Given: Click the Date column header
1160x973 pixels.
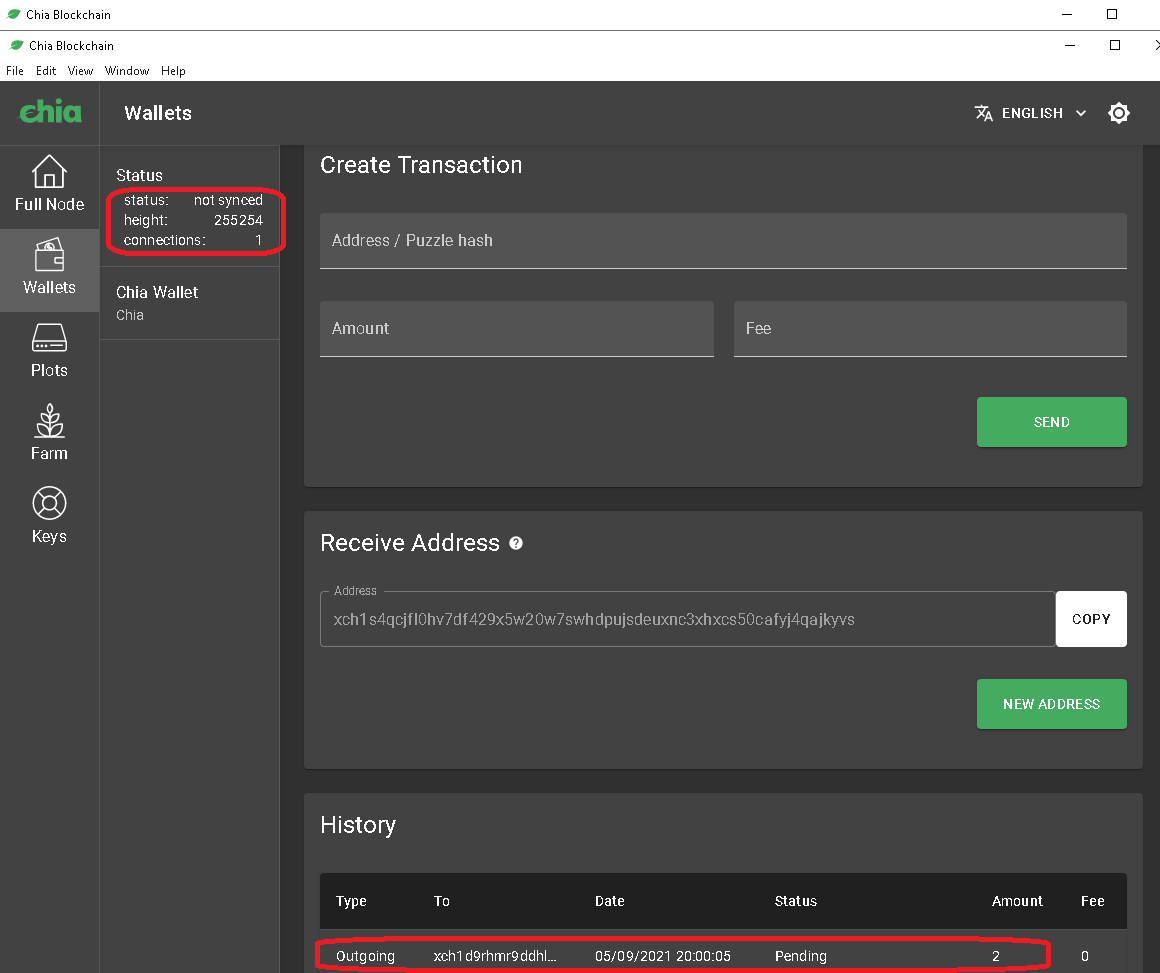Looking at the screenshot, I should pos(610,901).
